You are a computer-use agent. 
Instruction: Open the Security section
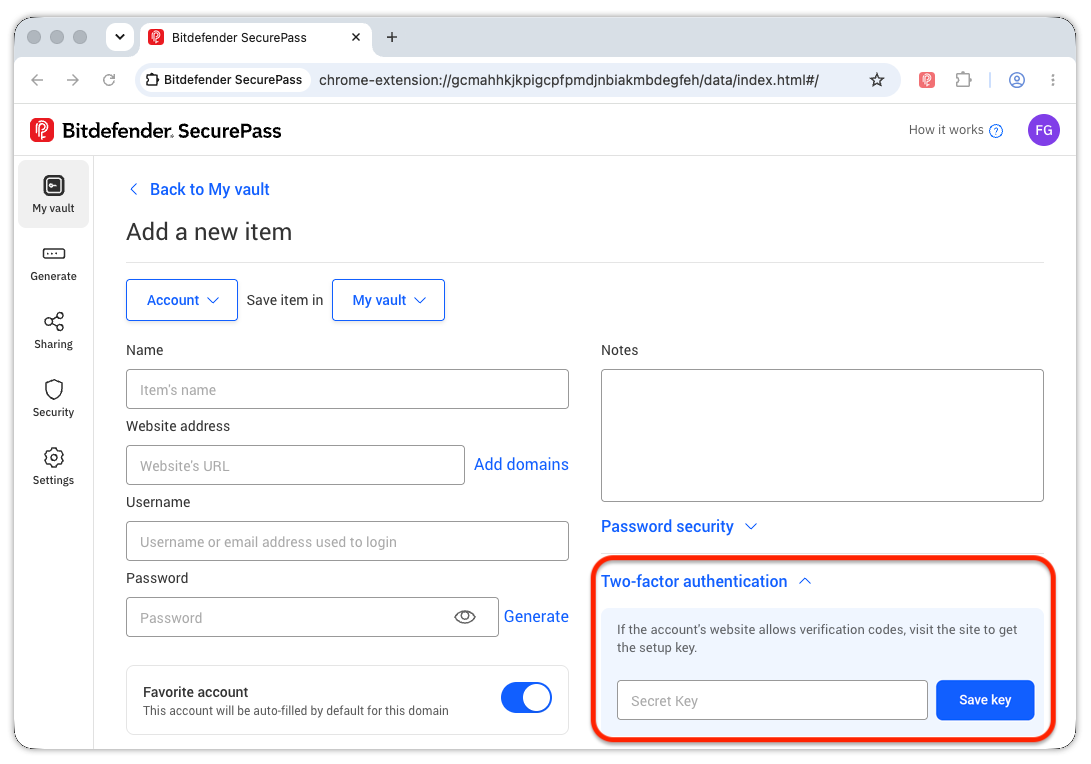pyautogui.click(x=54, y=399)
